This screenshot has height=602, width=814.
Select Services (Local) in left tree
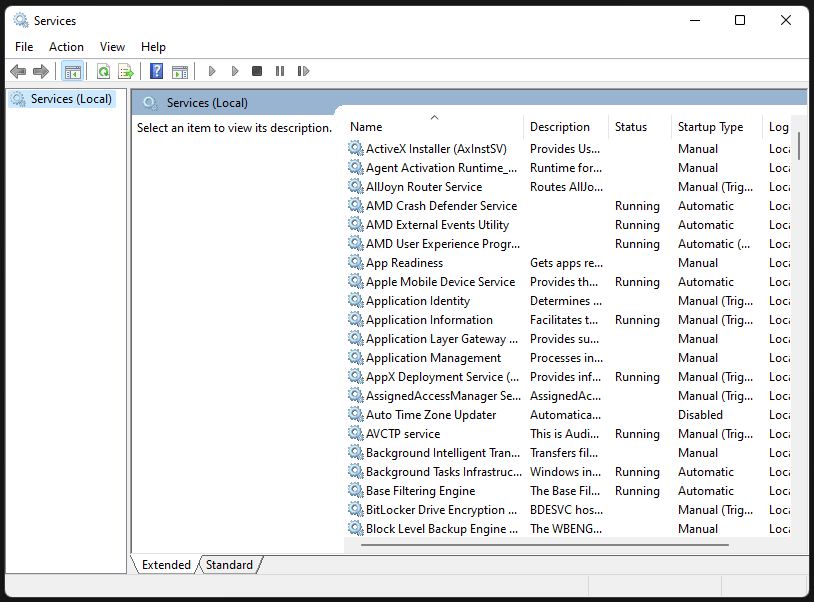(71, 99)
